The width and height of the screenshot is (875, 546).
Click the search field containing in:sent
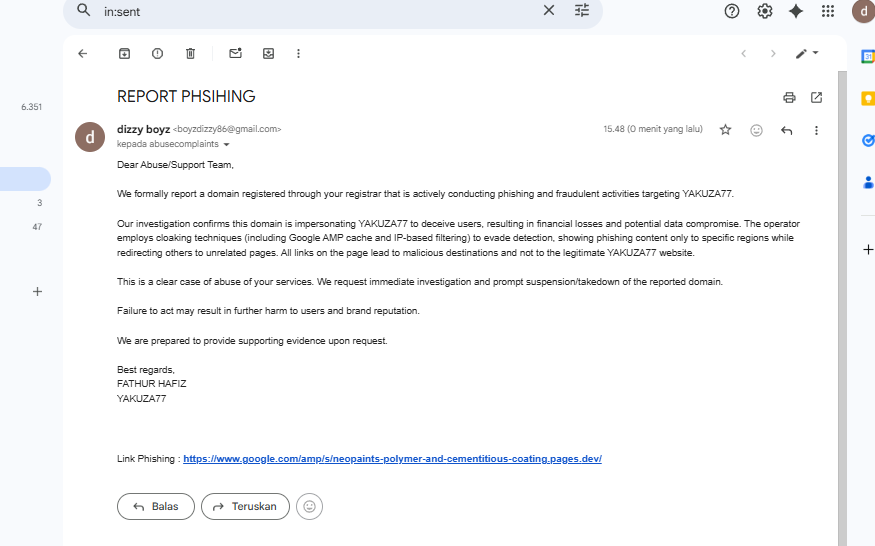[x=300, y=10]
